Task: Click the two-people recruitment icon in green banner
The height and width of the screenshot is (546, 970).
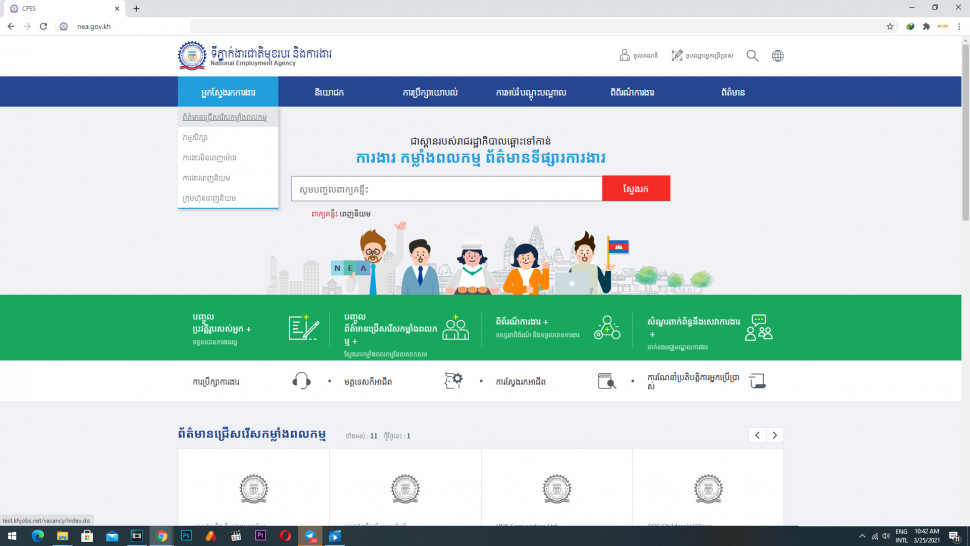Action: [455, 328]
